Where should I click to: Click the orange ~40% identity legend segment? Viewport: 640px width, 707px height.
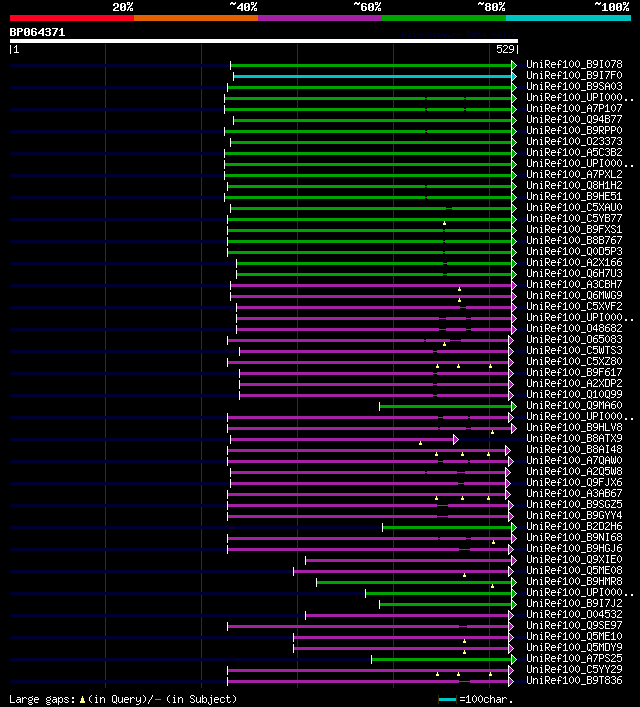click(x=196, y=18)
